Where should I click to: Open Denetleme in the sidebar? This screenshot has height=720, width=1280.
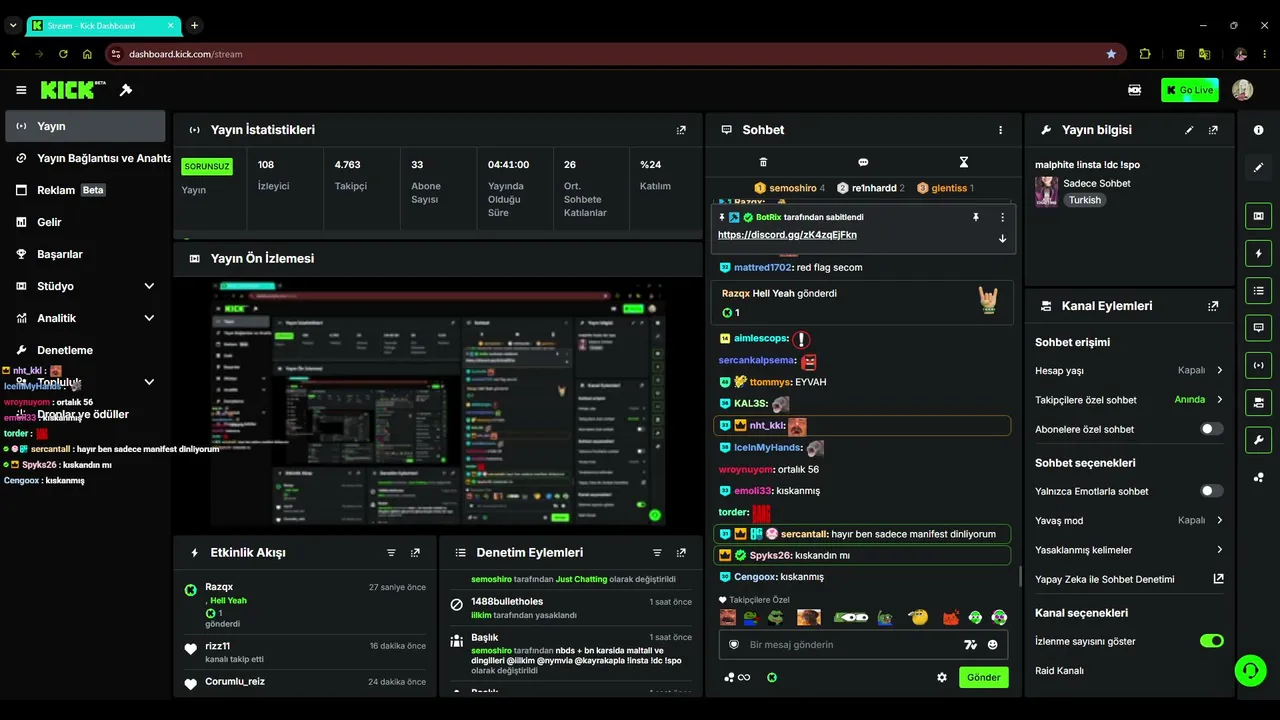pos(85,350)
